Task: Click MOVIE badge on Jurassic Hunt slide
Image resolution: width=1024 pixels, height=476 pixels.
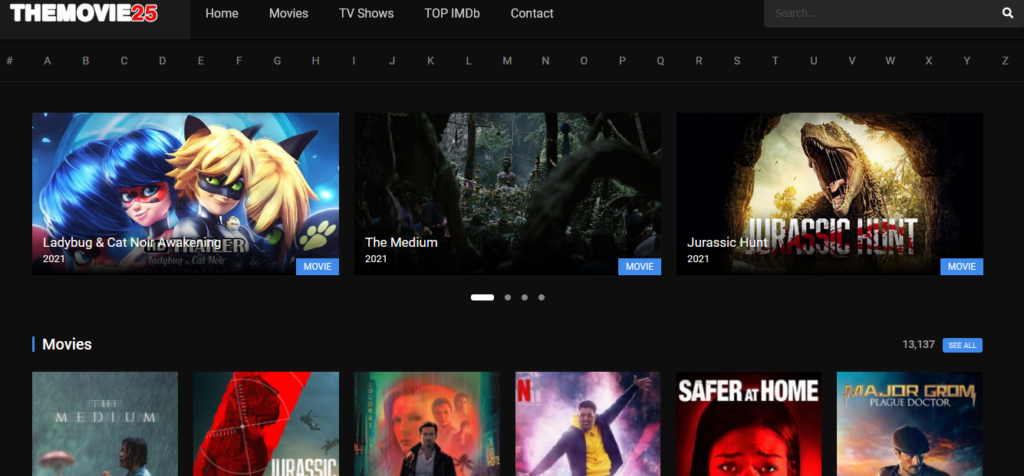Action: pos(961,266)
